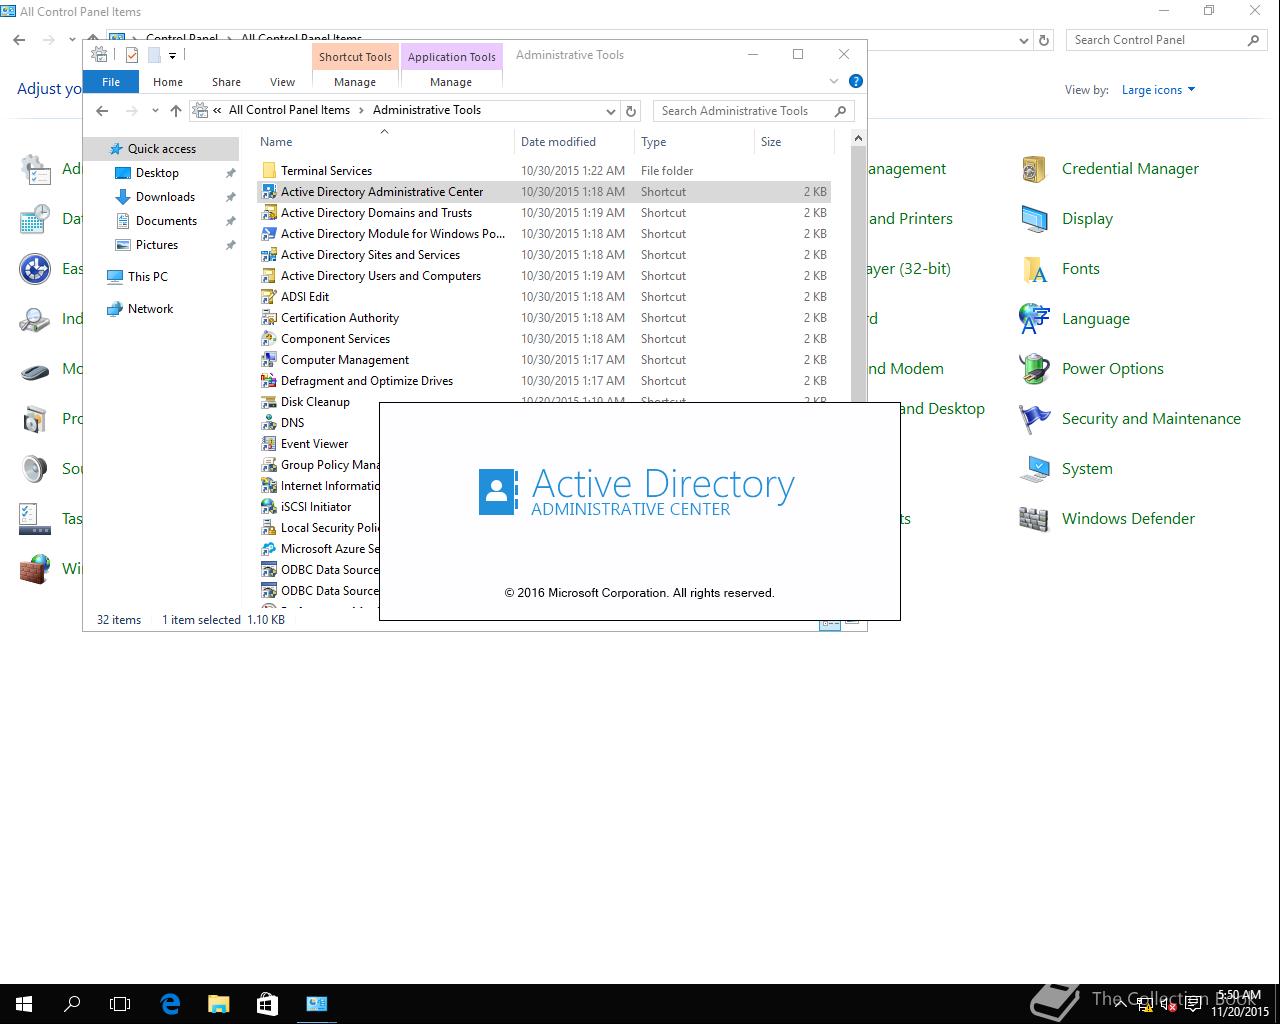Open the quick access toolbar customize dropdown
The image size is (1280, 1024).
pyautogui.click(x=172, y=56)
